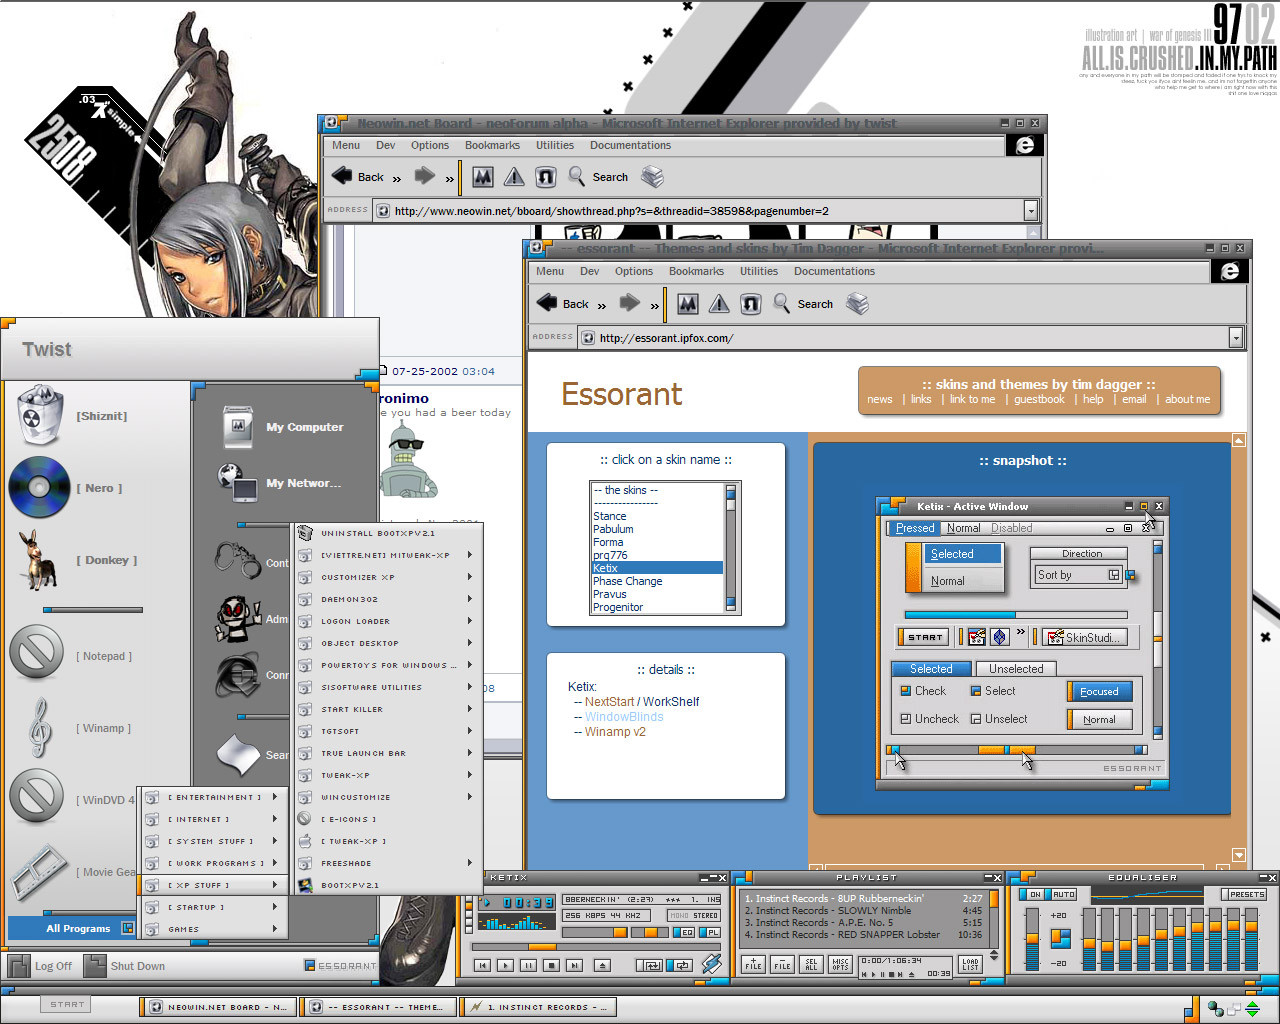This screenshot has height=1024, width=1280.
Task: Open Utilities menu in Essorant window
Action: tap(759, 271)
